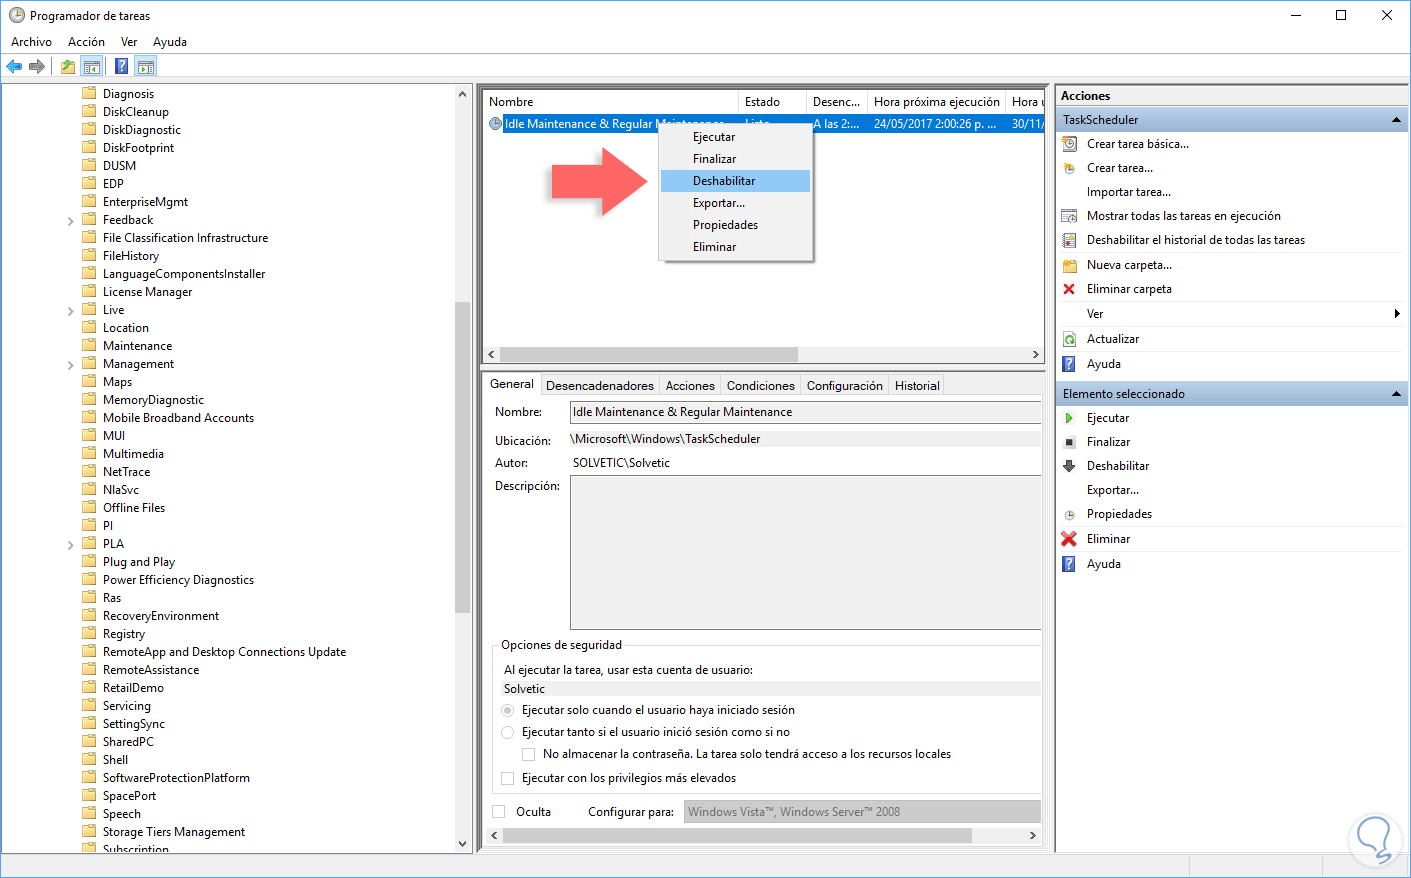Click the Crear tarea básica icon
Viewport: 1411px width, 878px height.
pyautogui.click(x=1069, y=144)
